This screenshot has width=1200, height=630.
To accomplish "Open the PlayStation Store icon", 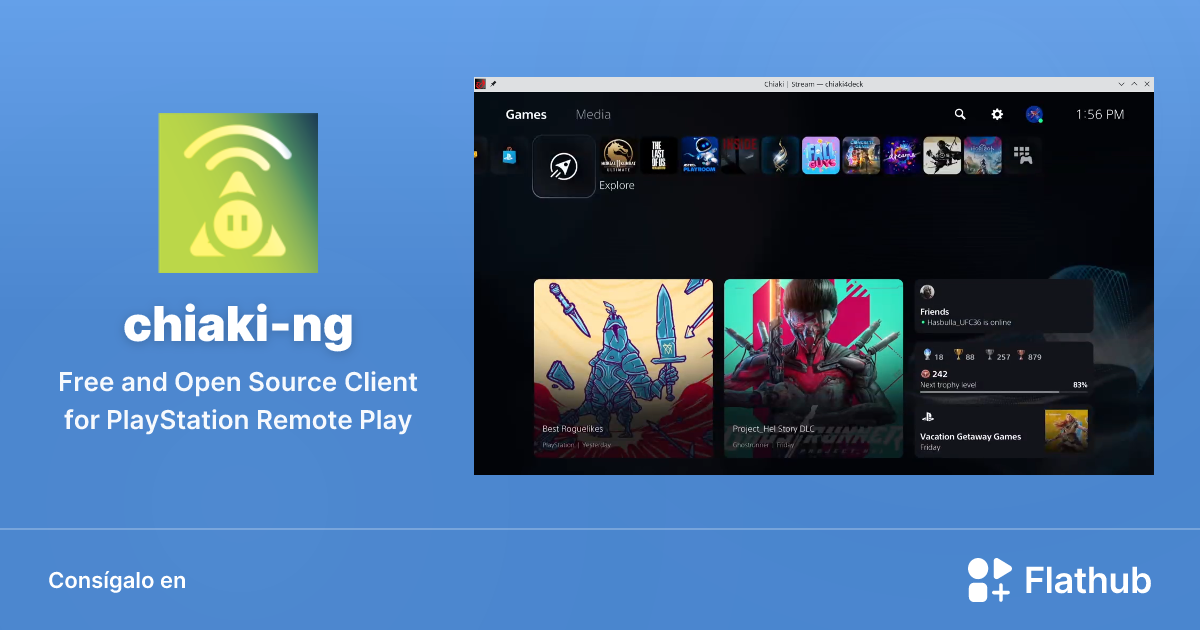I will (508, 157).
